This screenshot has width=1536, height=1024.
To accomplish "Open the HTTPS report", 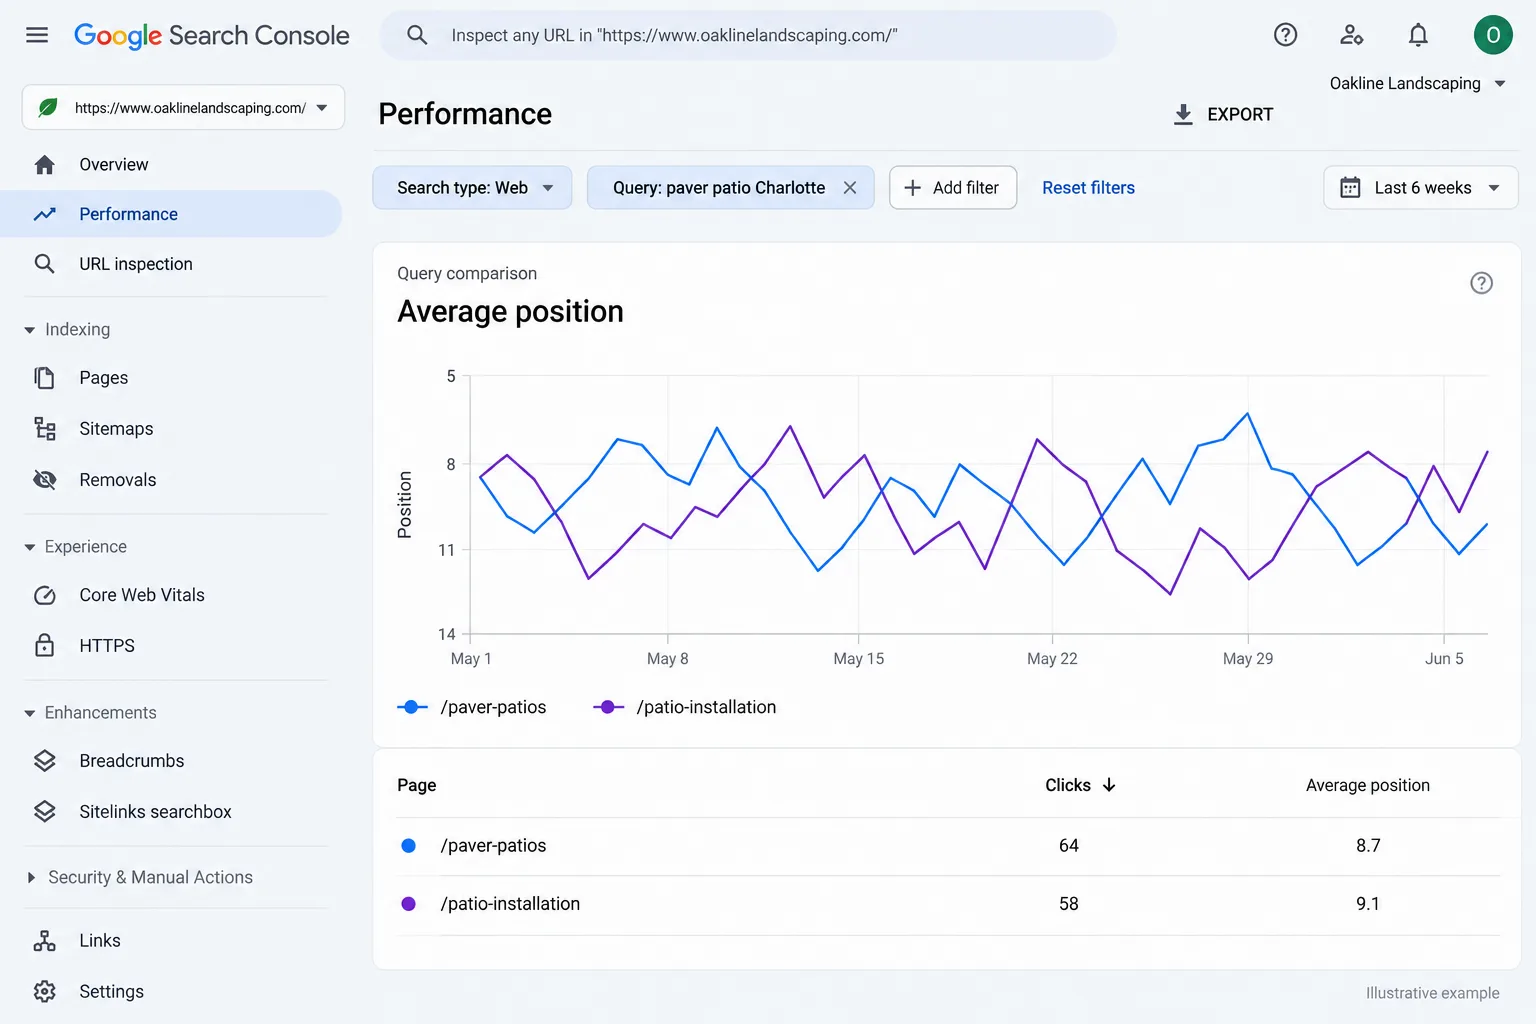I will pos(171,645).
